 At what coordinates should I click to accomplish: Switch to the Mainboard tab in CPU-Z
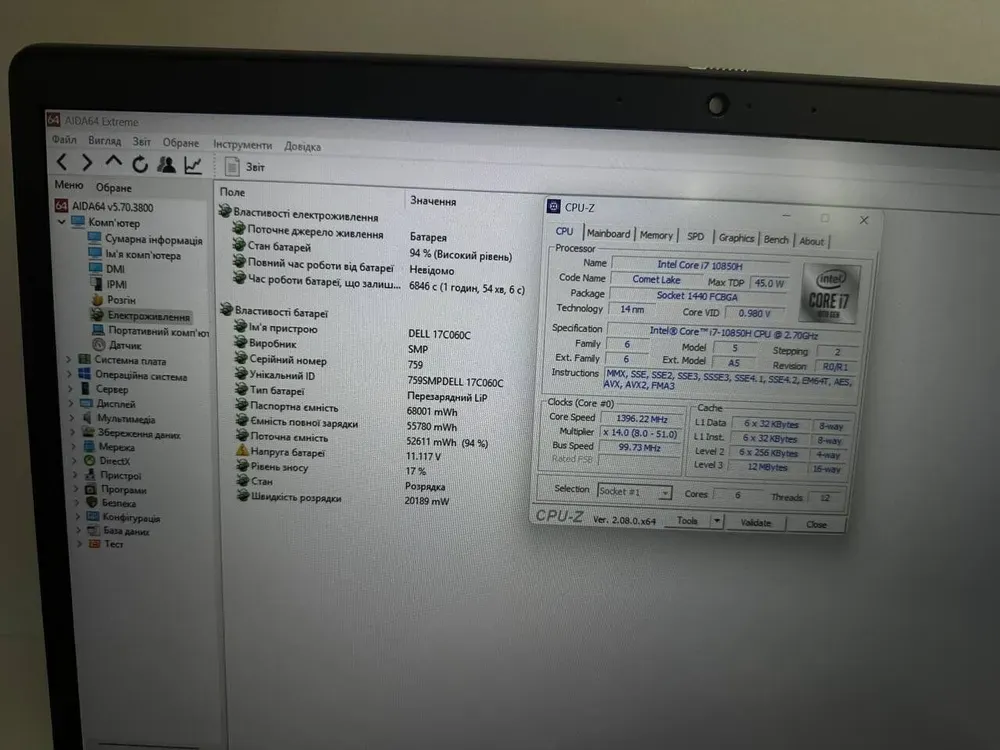point(608,234)
